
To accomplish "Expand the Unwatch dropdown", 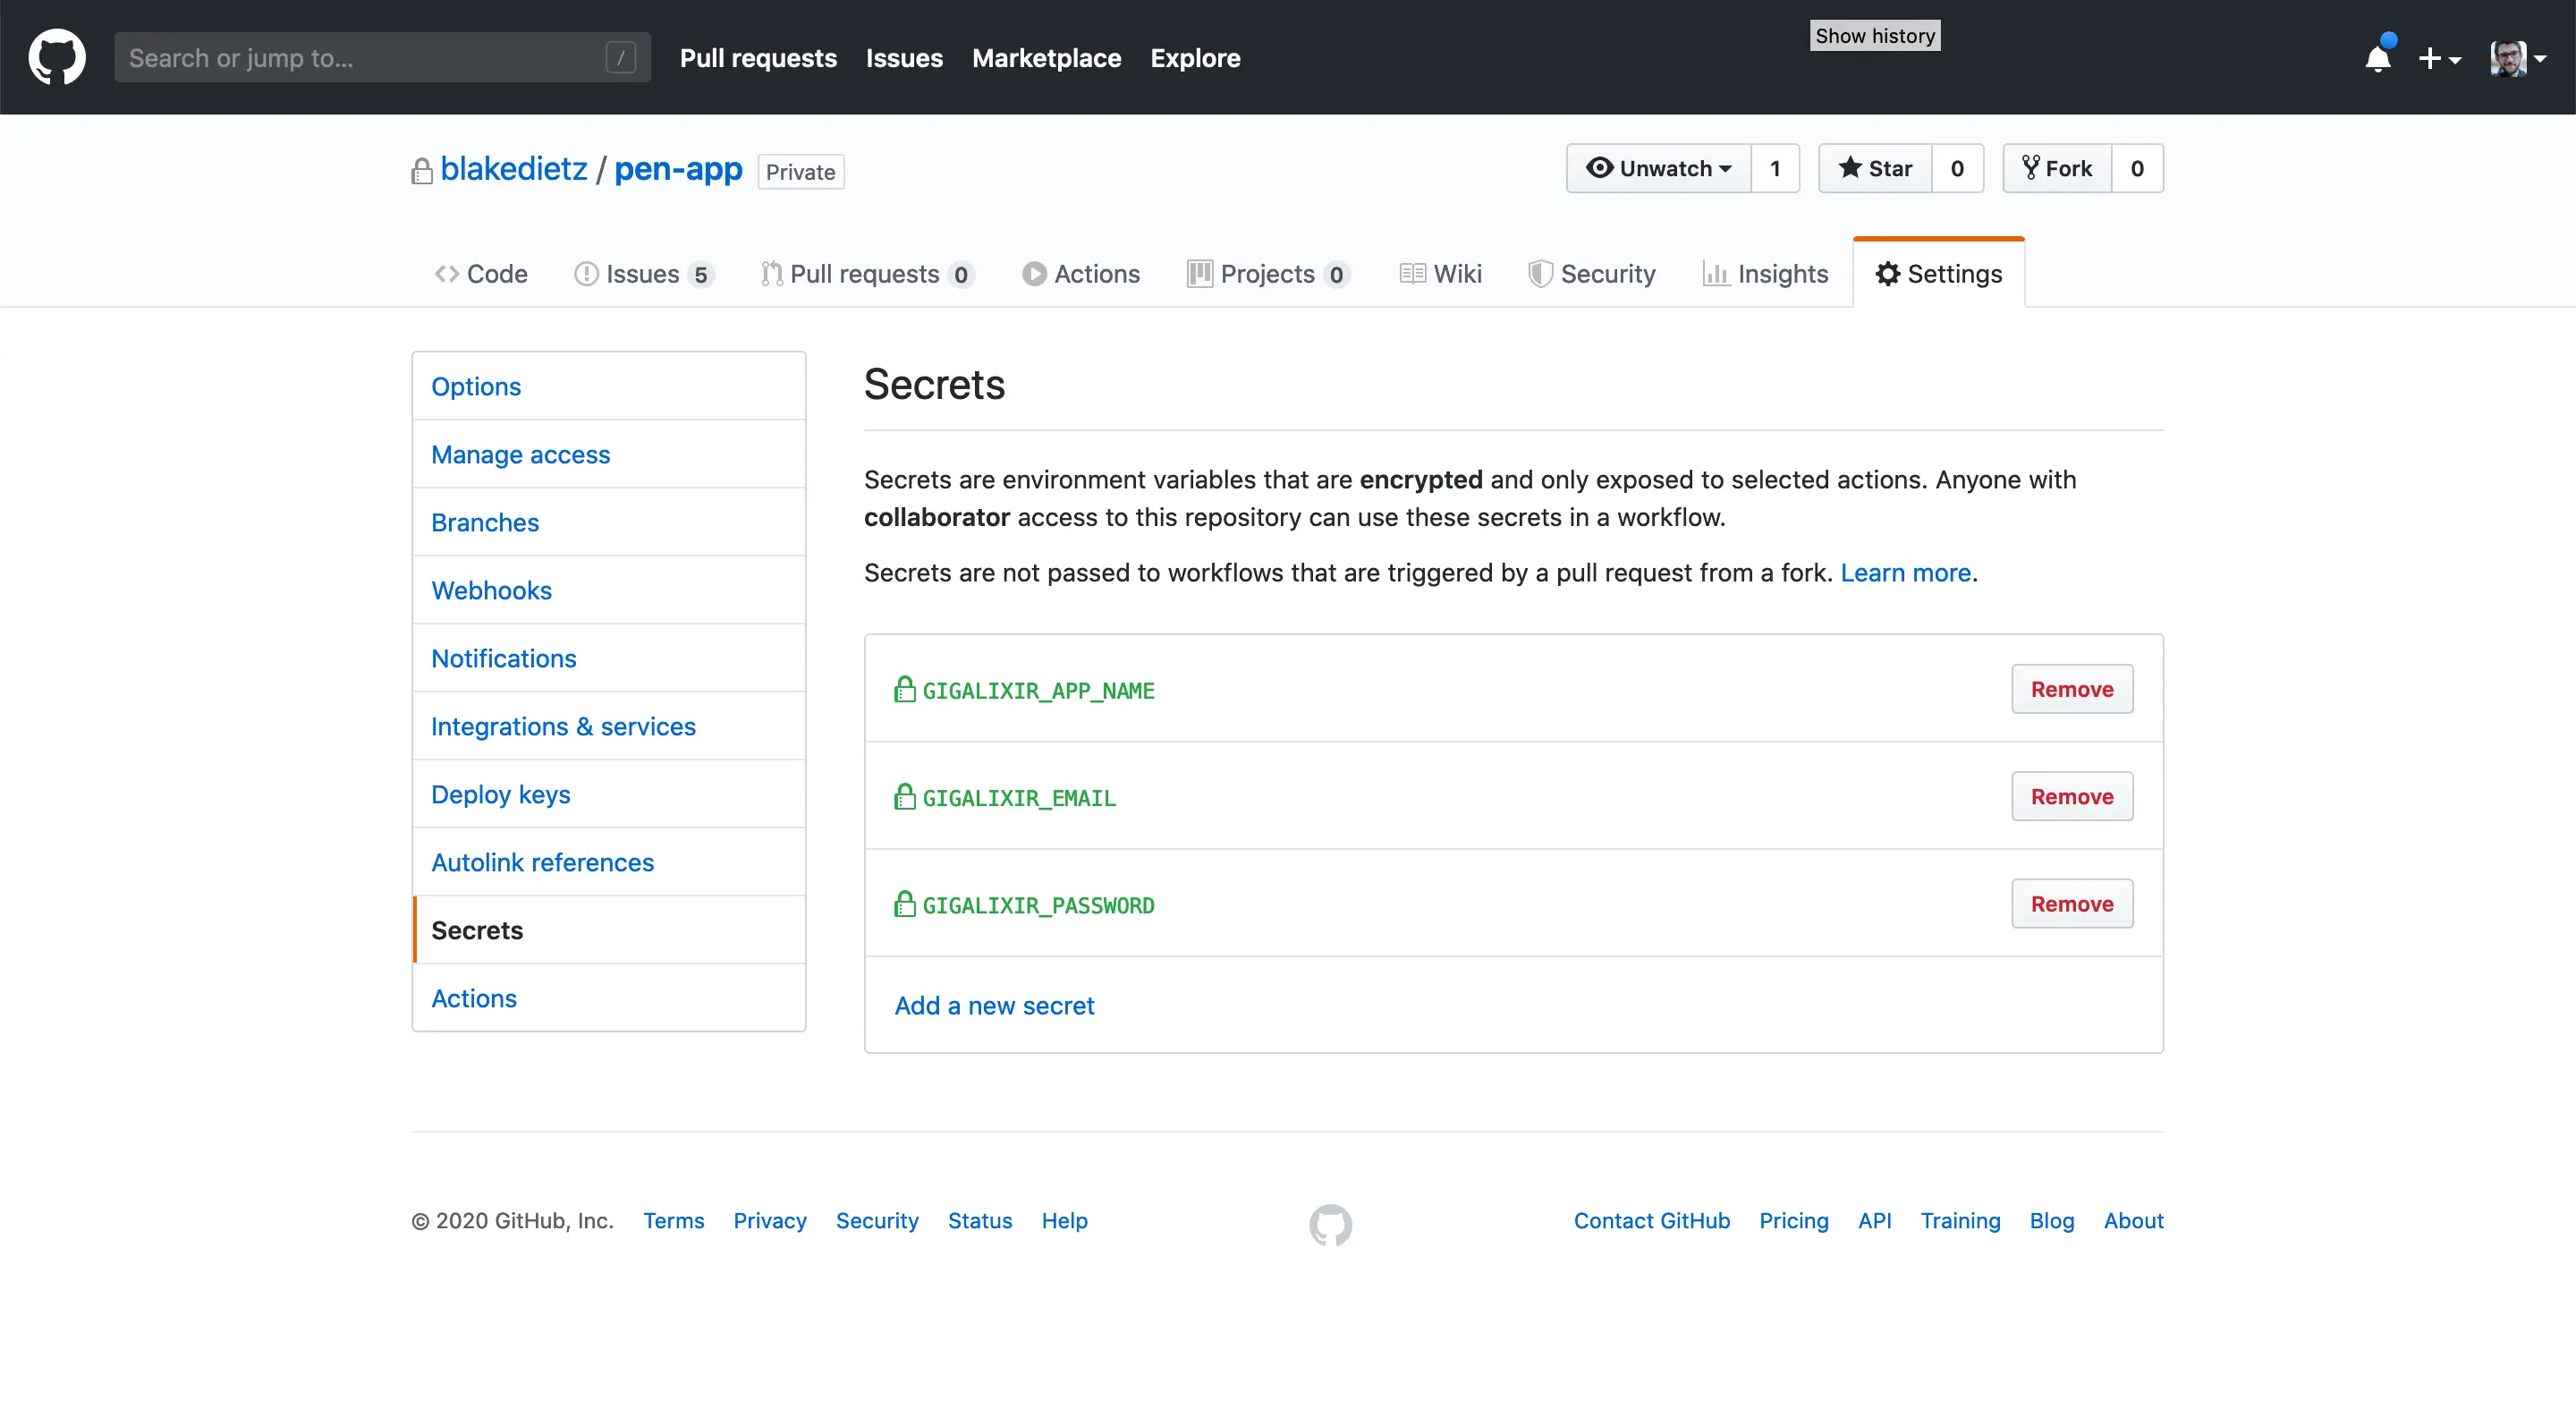I will 1659,168.
